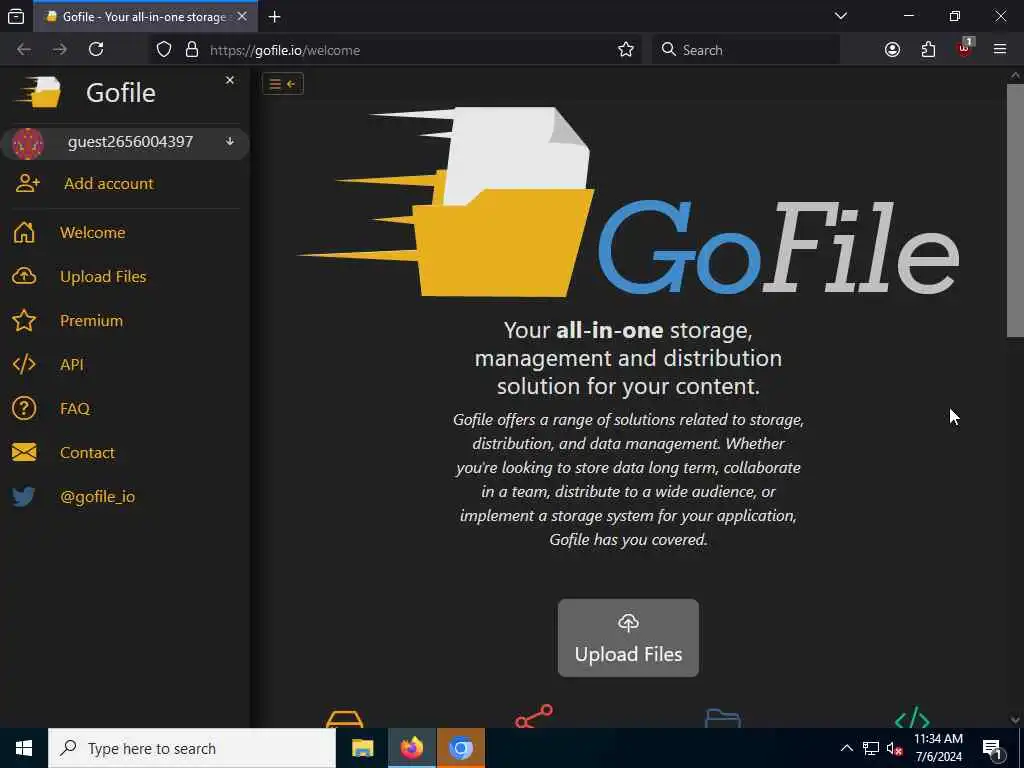Click the browser Forward arrow
Image resolution: width=1024 pixels, height=768 pixels.
[x=60, y=50]
